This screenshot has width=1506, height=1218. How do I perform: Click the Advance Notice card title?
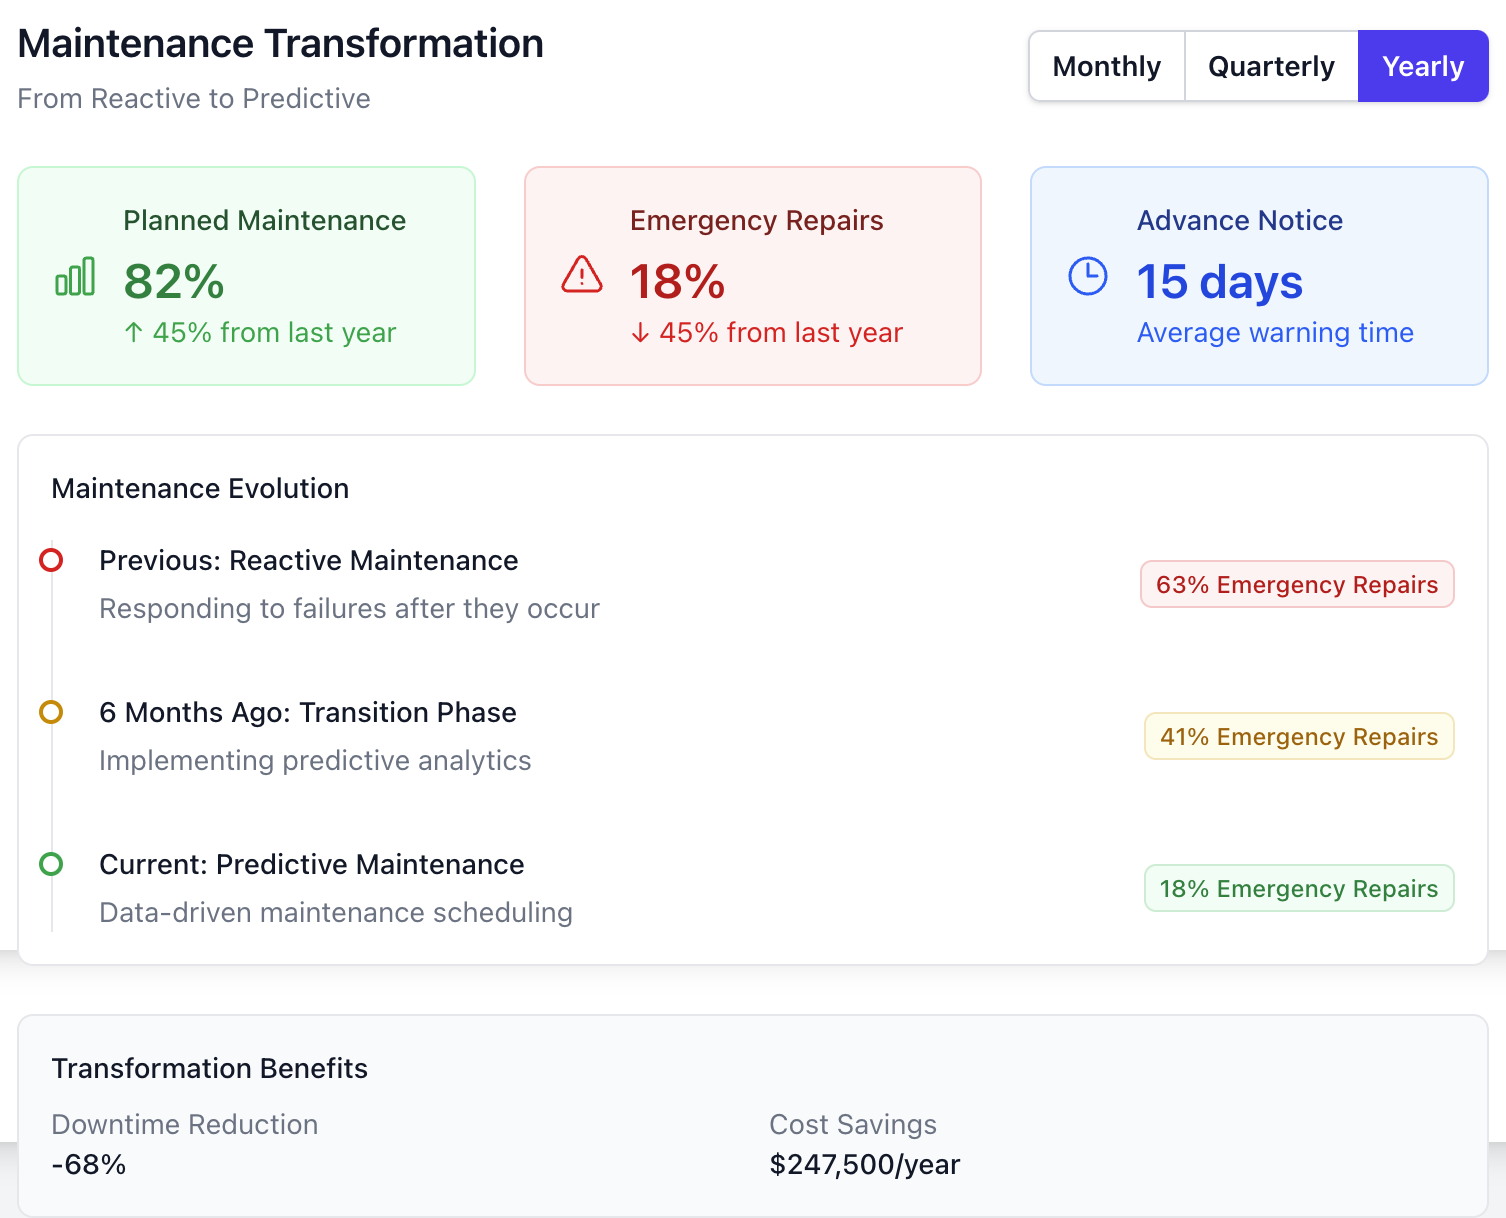pyautogui.click(x=1240, y=220)
